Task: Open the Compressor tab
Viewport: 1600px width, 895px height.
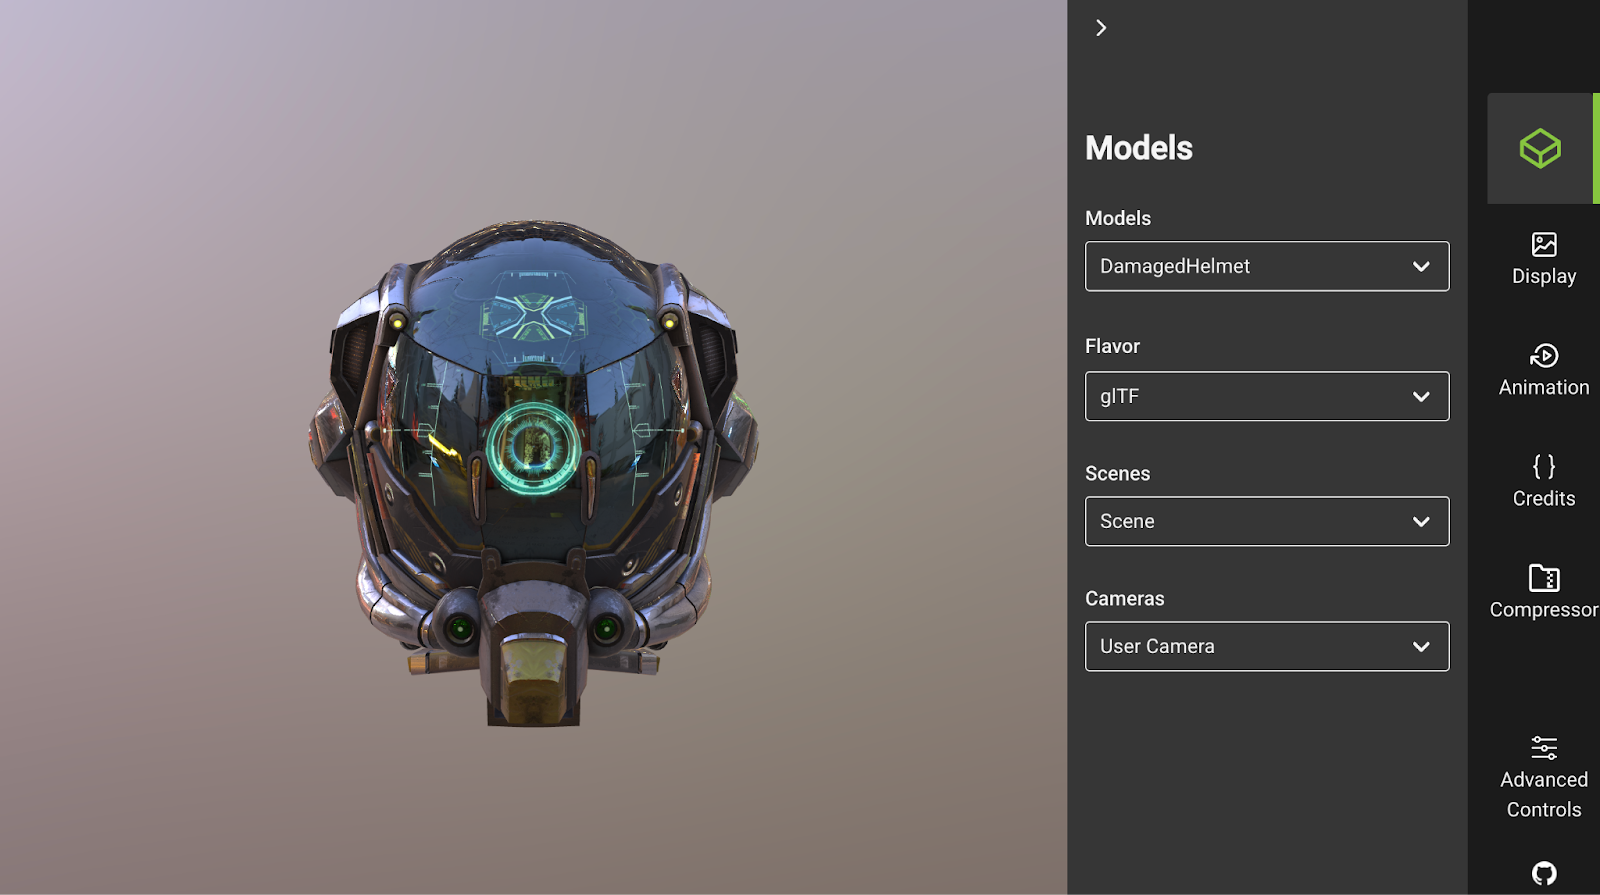Action: [1544, 593]
